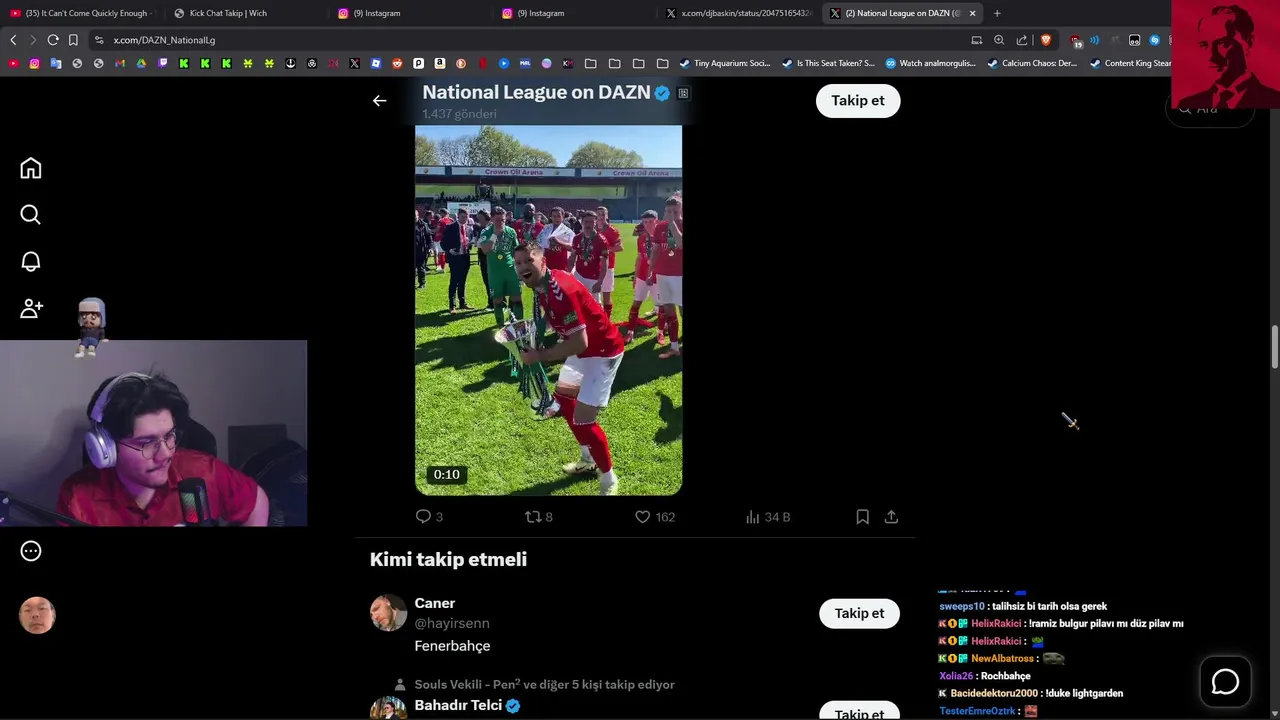Go back using the arrow beside the profile name
This screenshot has width=1280, height=720.
pos(379,100)
